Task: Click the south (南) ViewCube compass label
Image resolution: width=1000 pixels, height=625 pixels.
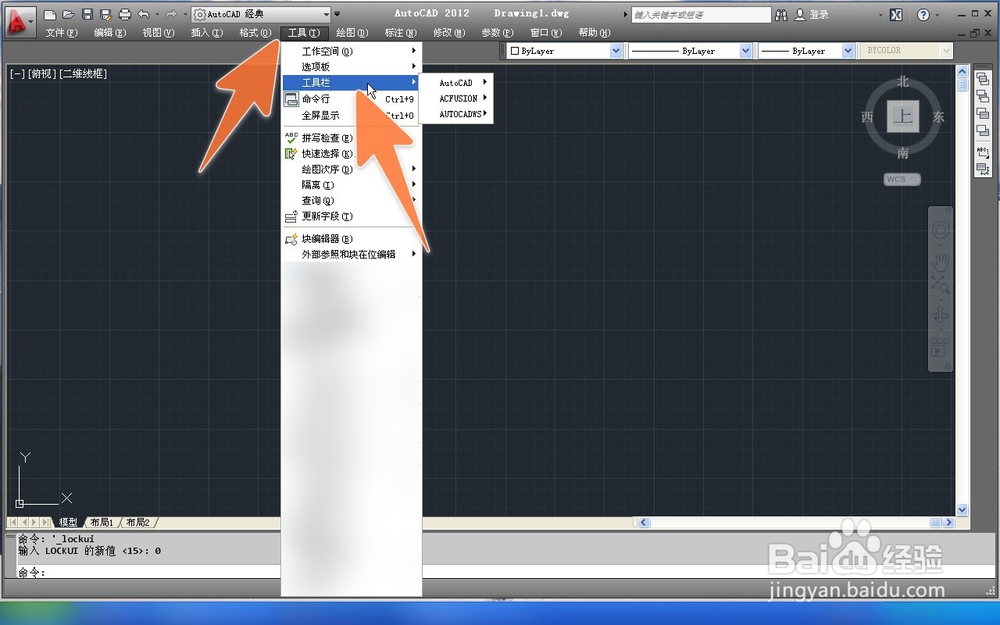Action: (x=902, y=152)
